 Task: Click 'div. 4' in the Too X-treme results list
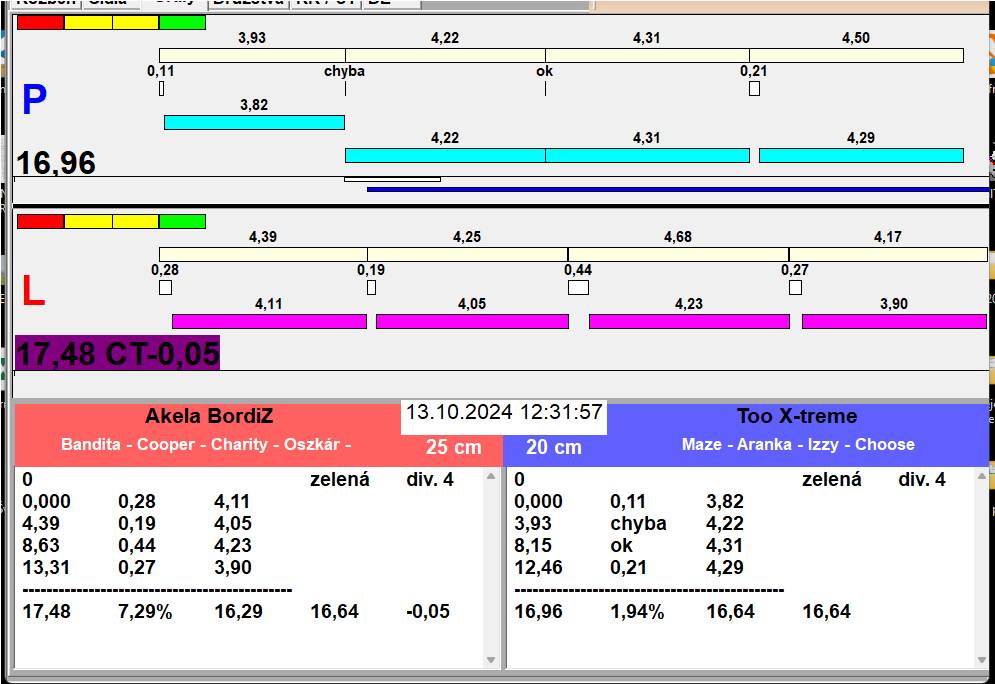(921, 480)
